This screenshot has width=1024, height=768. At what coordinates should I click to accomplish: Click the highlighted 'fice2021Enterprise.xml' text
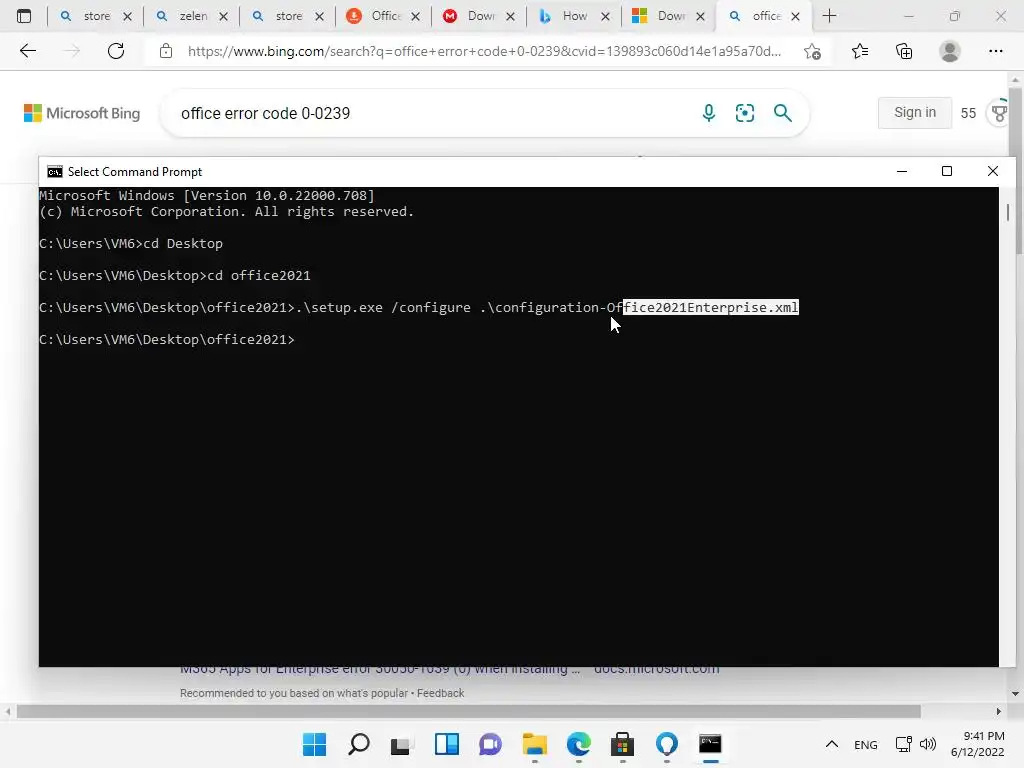(x=711, y=307)
